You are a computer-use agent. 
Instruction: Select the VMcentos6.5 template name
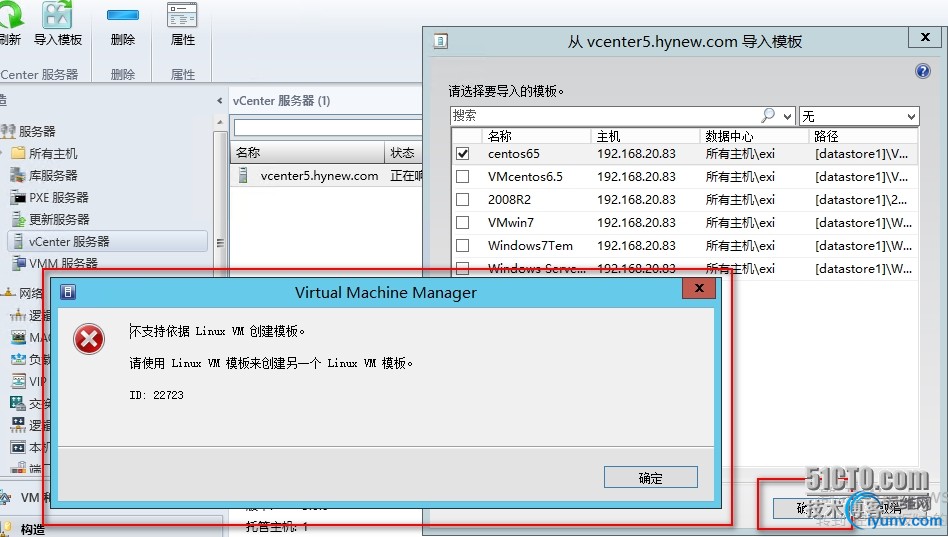click(525, 177)
